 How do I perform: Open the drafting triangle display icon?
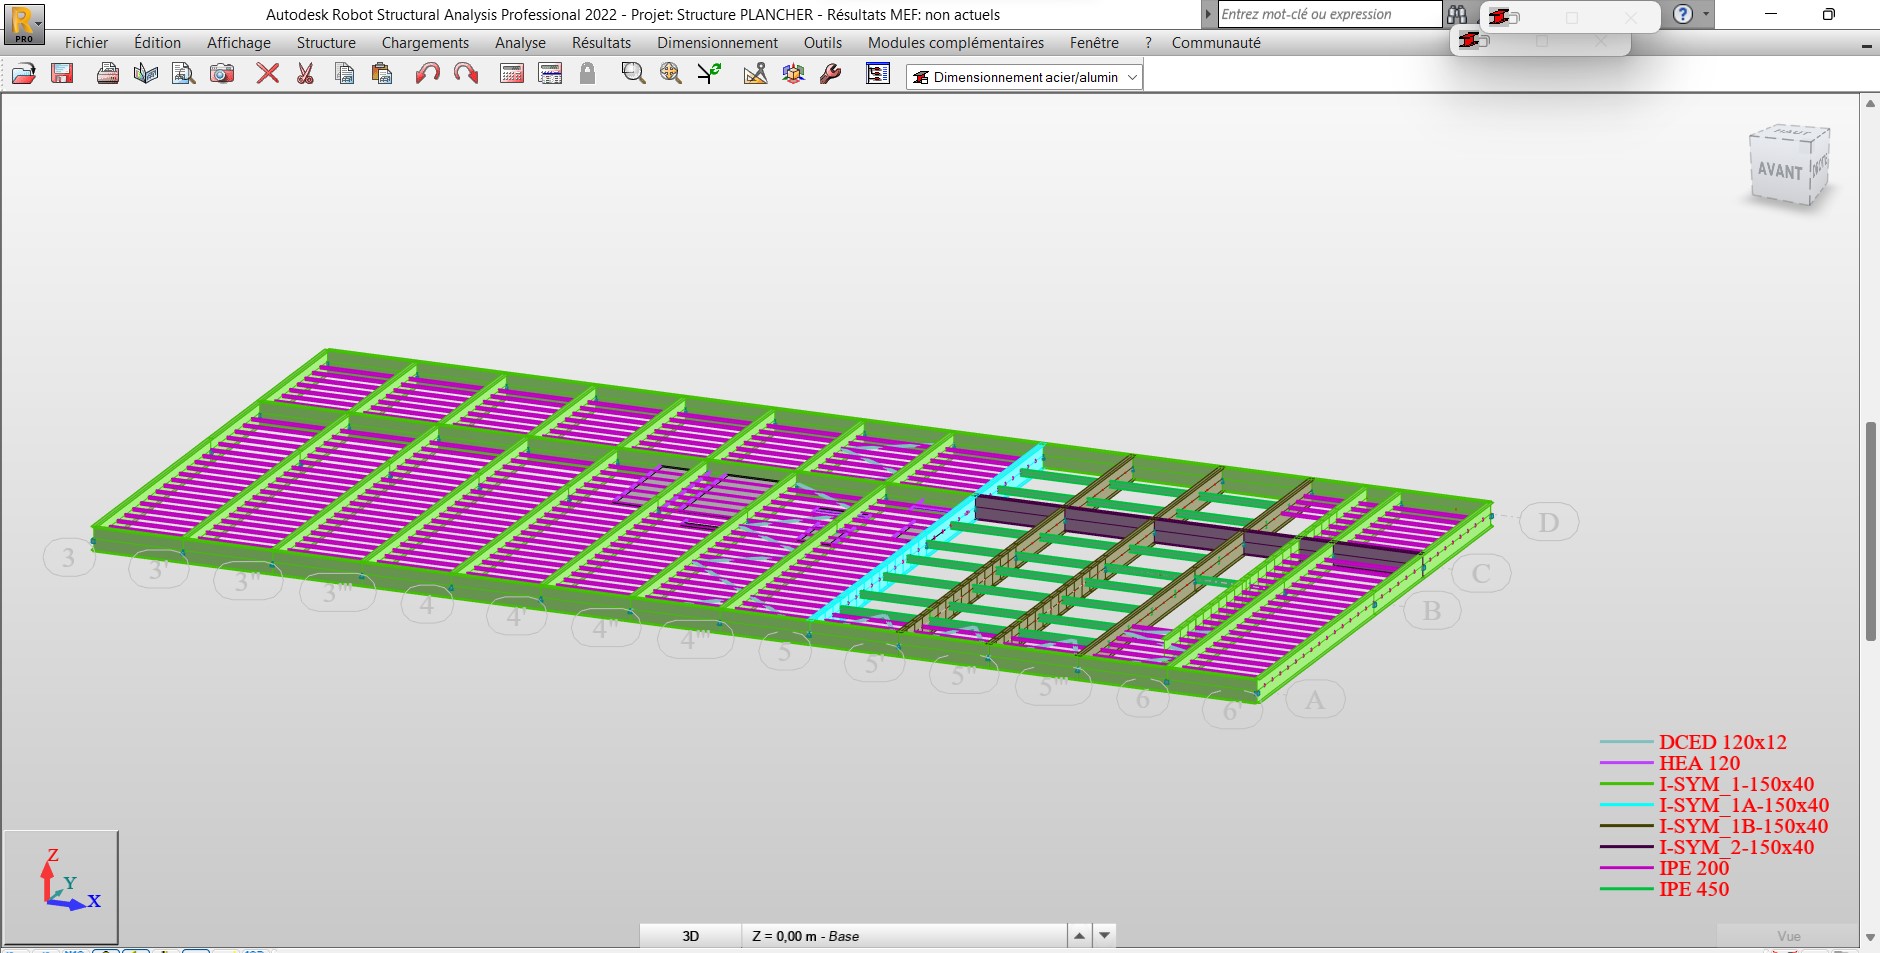tap(756, 74)
